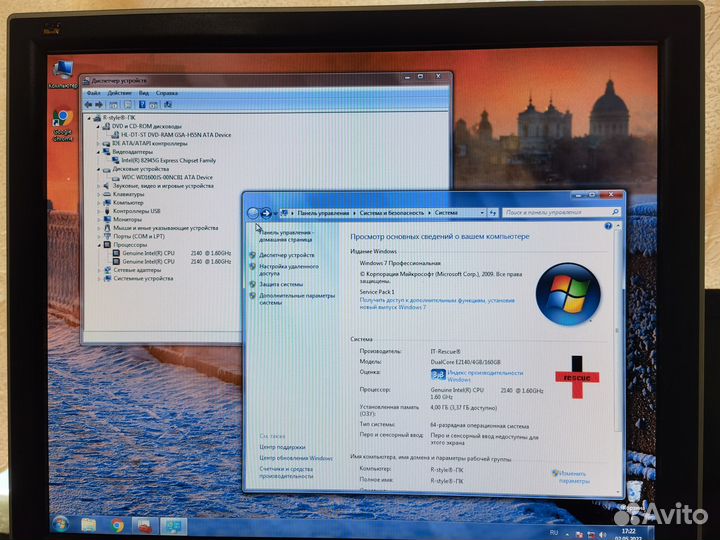Open Центр поддержки link
Screen dimensions: 720x540
pyautogui.click(x=282, y=447)
